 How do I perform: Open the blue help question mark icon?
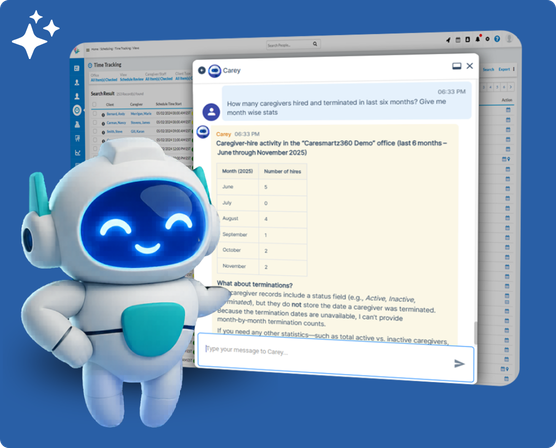(x=497, y=39)
